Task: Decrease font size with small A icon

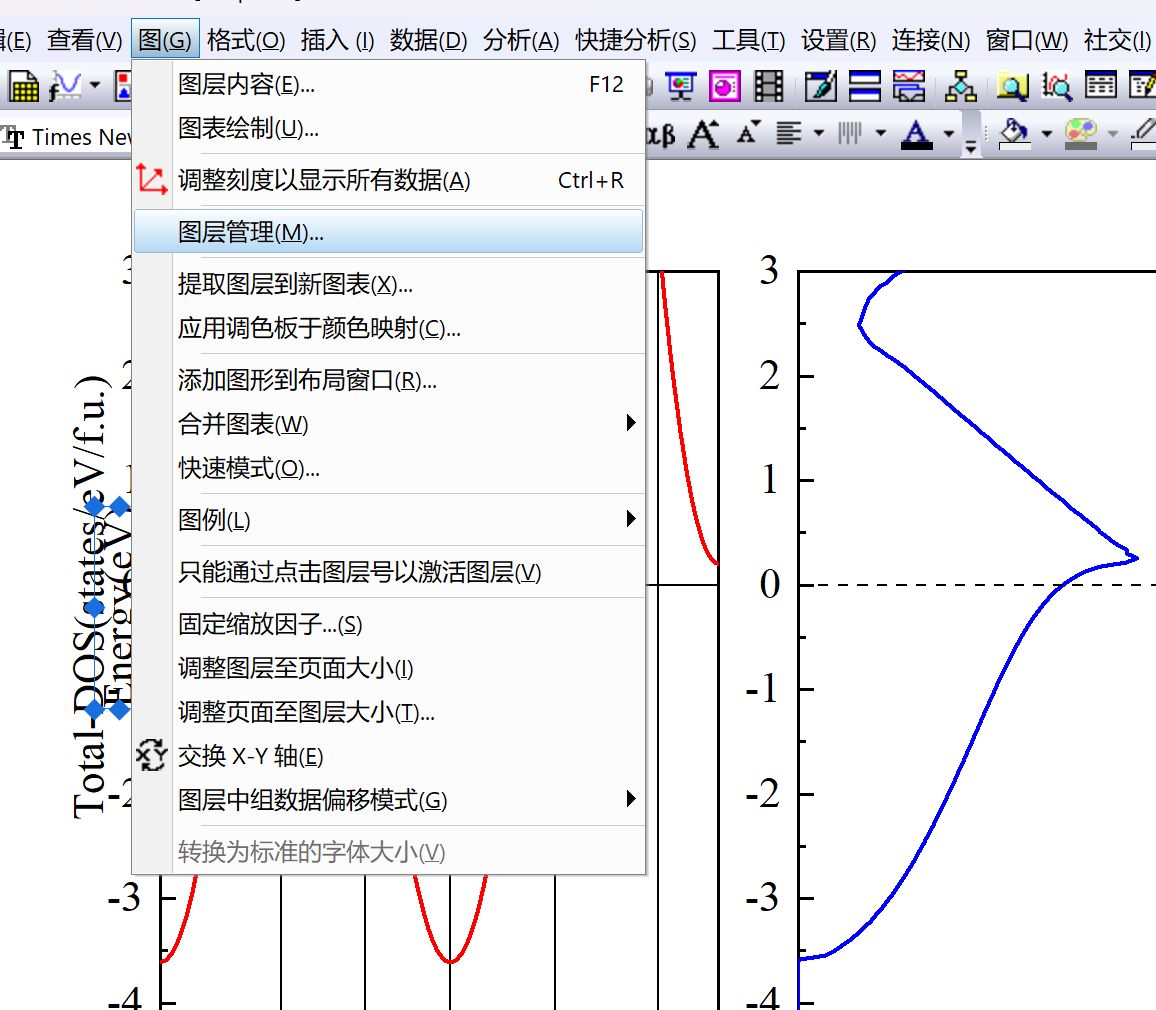Action: 748,133
